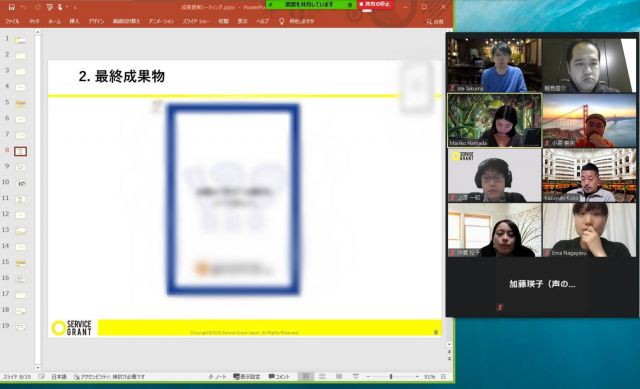640x389 pixels.
Task: Select slide 5 thumbnail
Action: tap(20, 103)
